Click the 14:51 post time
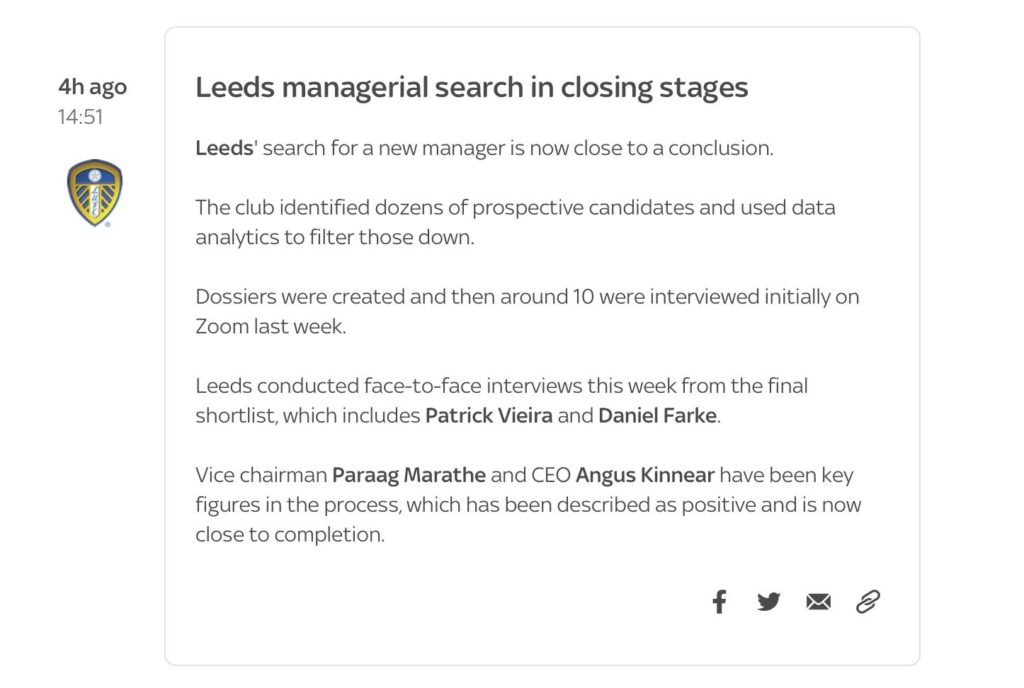Viewport: 1024px width, 688px height. [80, 117]
